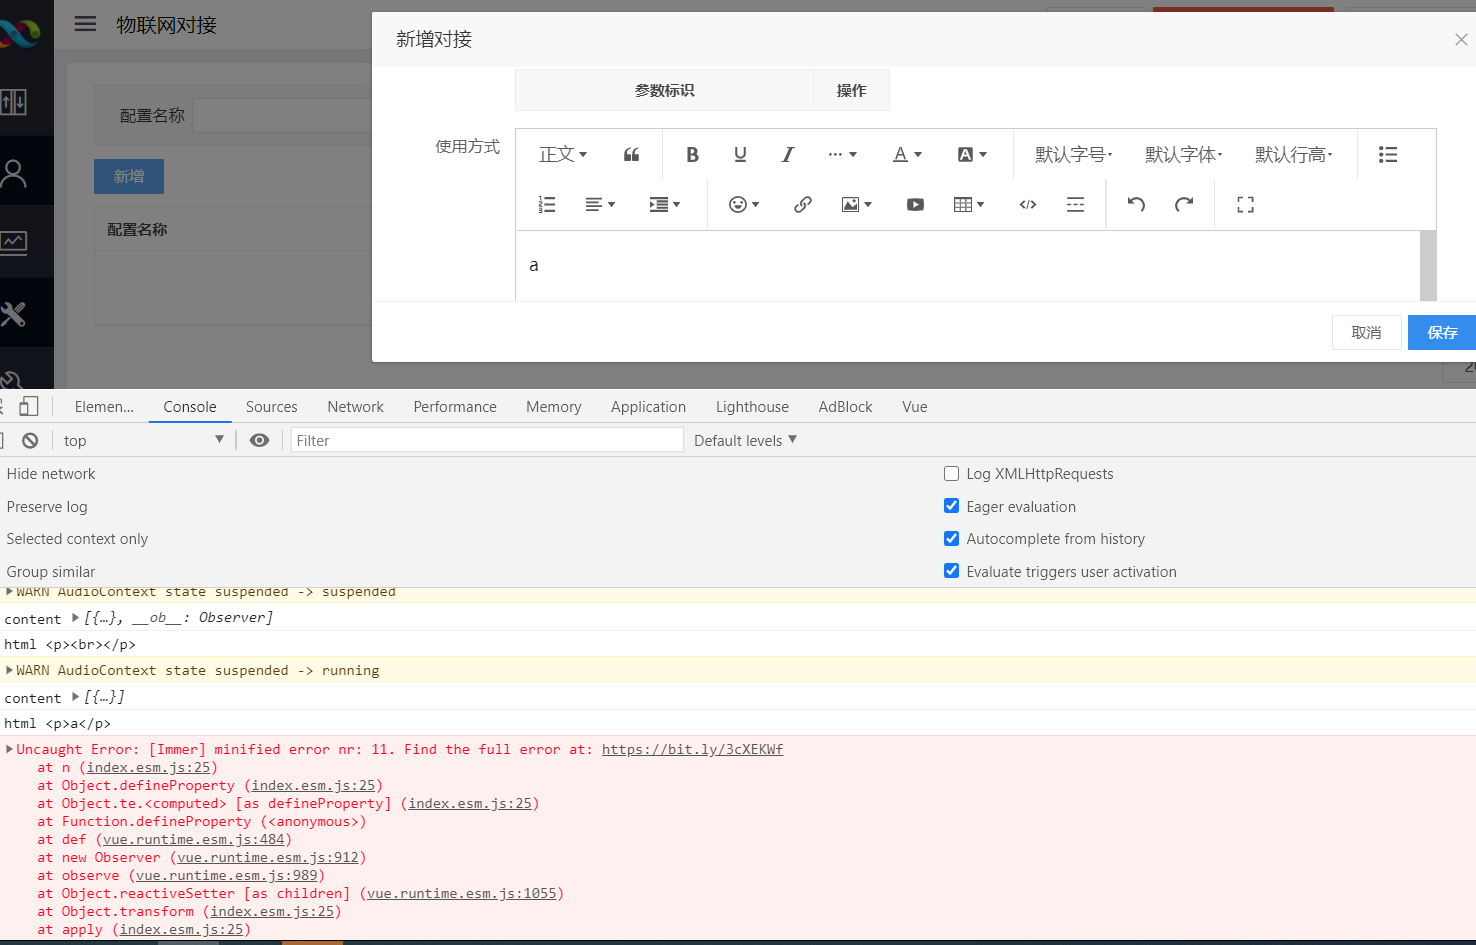Insert a blockquote in the editor
This screenshot has height=945, width=1476.
tap(631, 155)
